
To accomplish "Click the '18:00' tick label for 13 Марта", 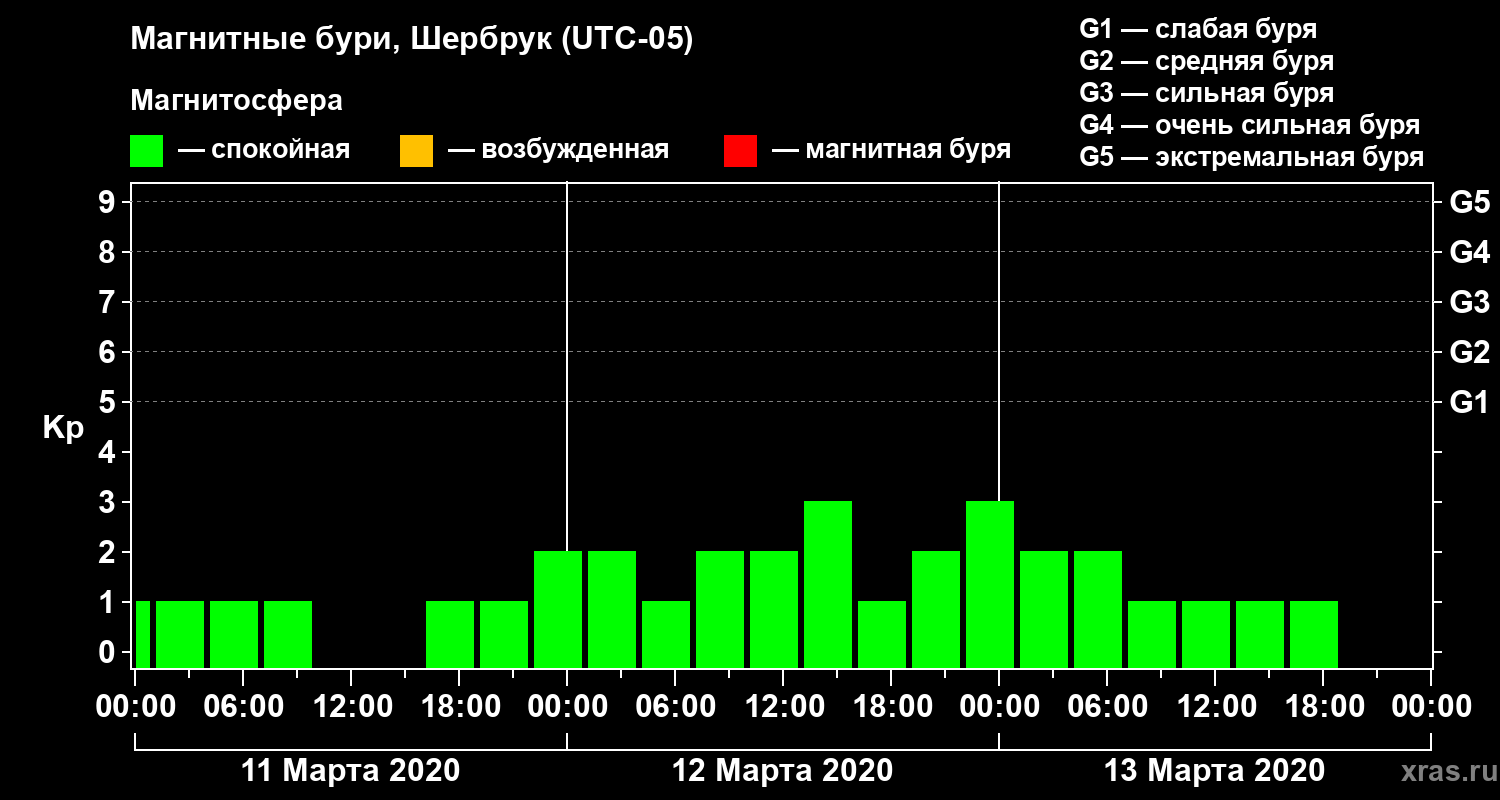I will pyautogui.click(x=1323, y=706).
